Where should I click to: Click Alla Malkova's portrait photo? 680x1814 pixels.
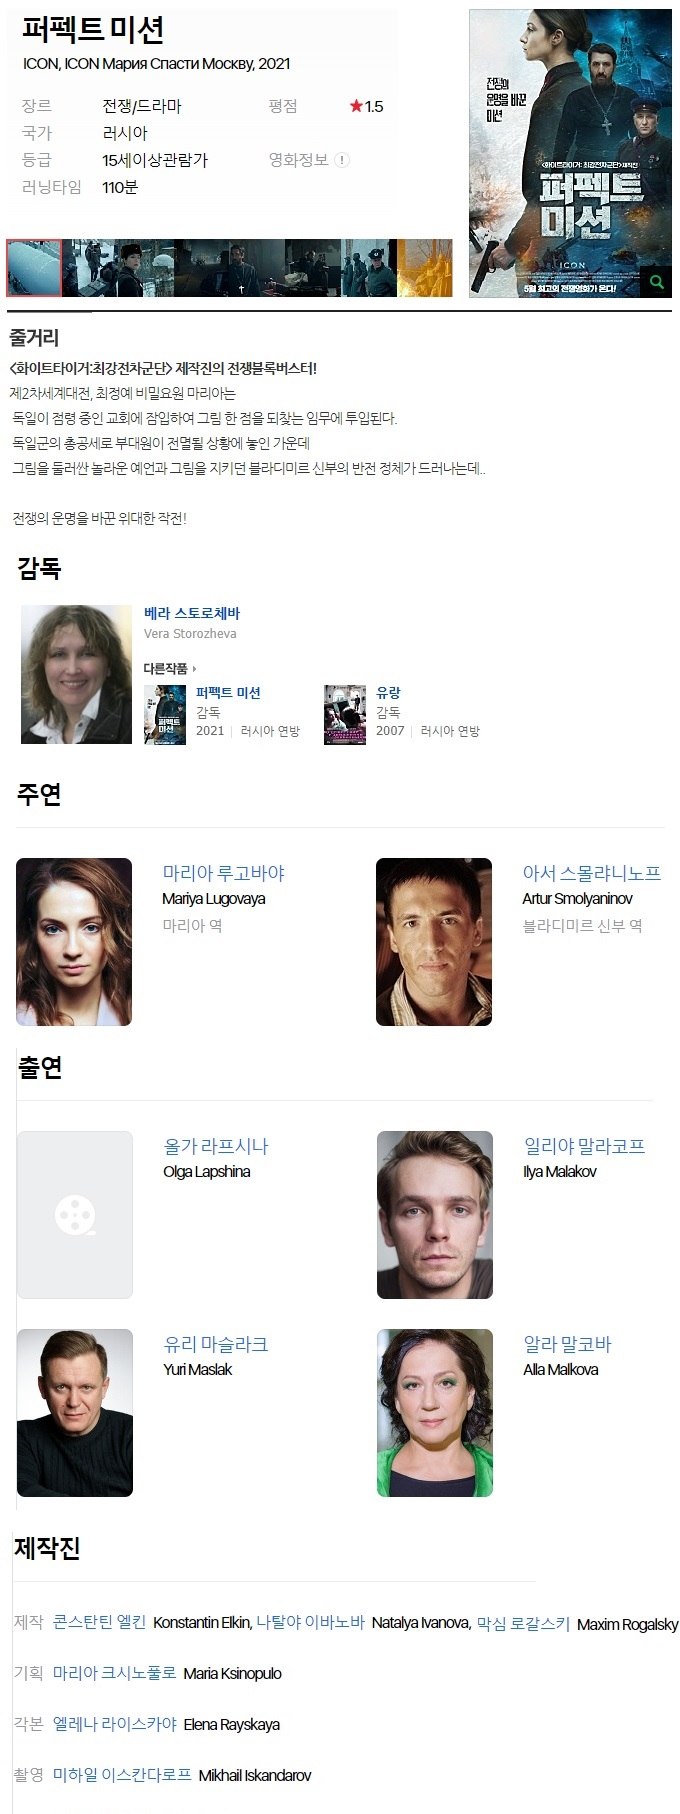click(x=435, y=1413)
